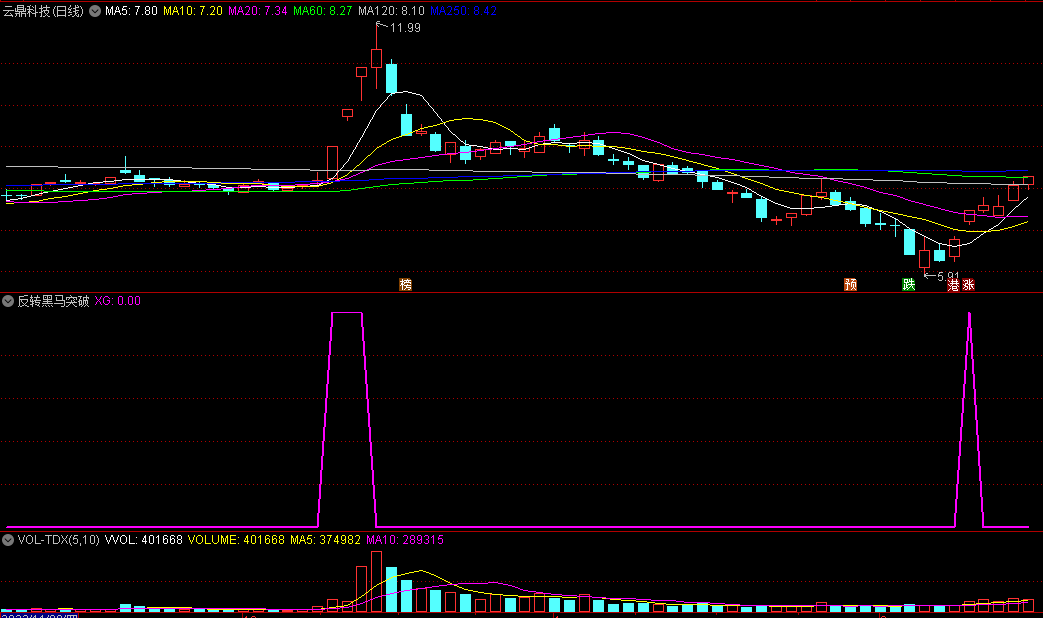The height and width of the screenshot is (618, 1043).
Task: Click the volume MA5: 374982 label
Action: point(325,540)
